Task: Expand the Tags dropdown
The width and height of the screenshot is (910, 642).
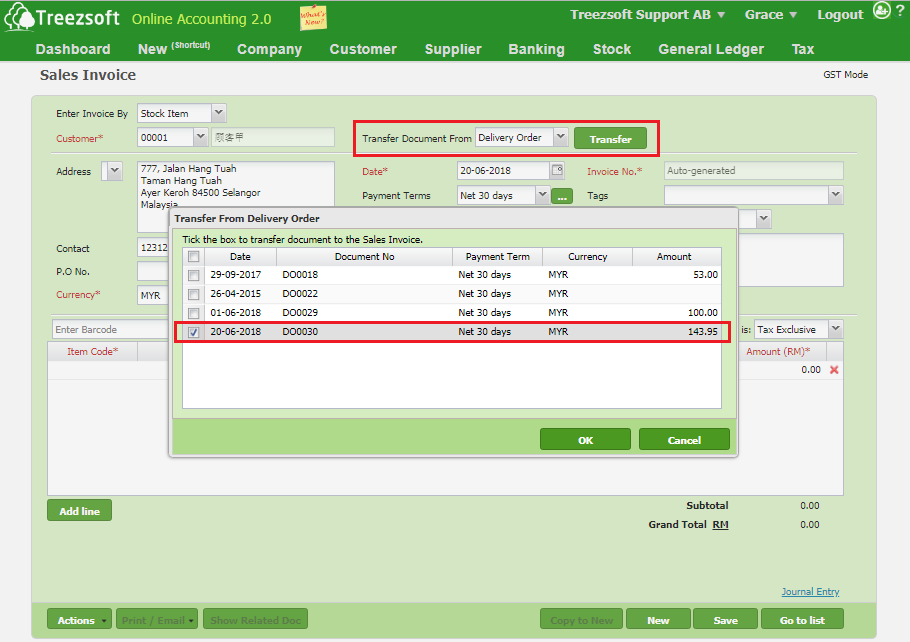Action: [x=836, y=195]
